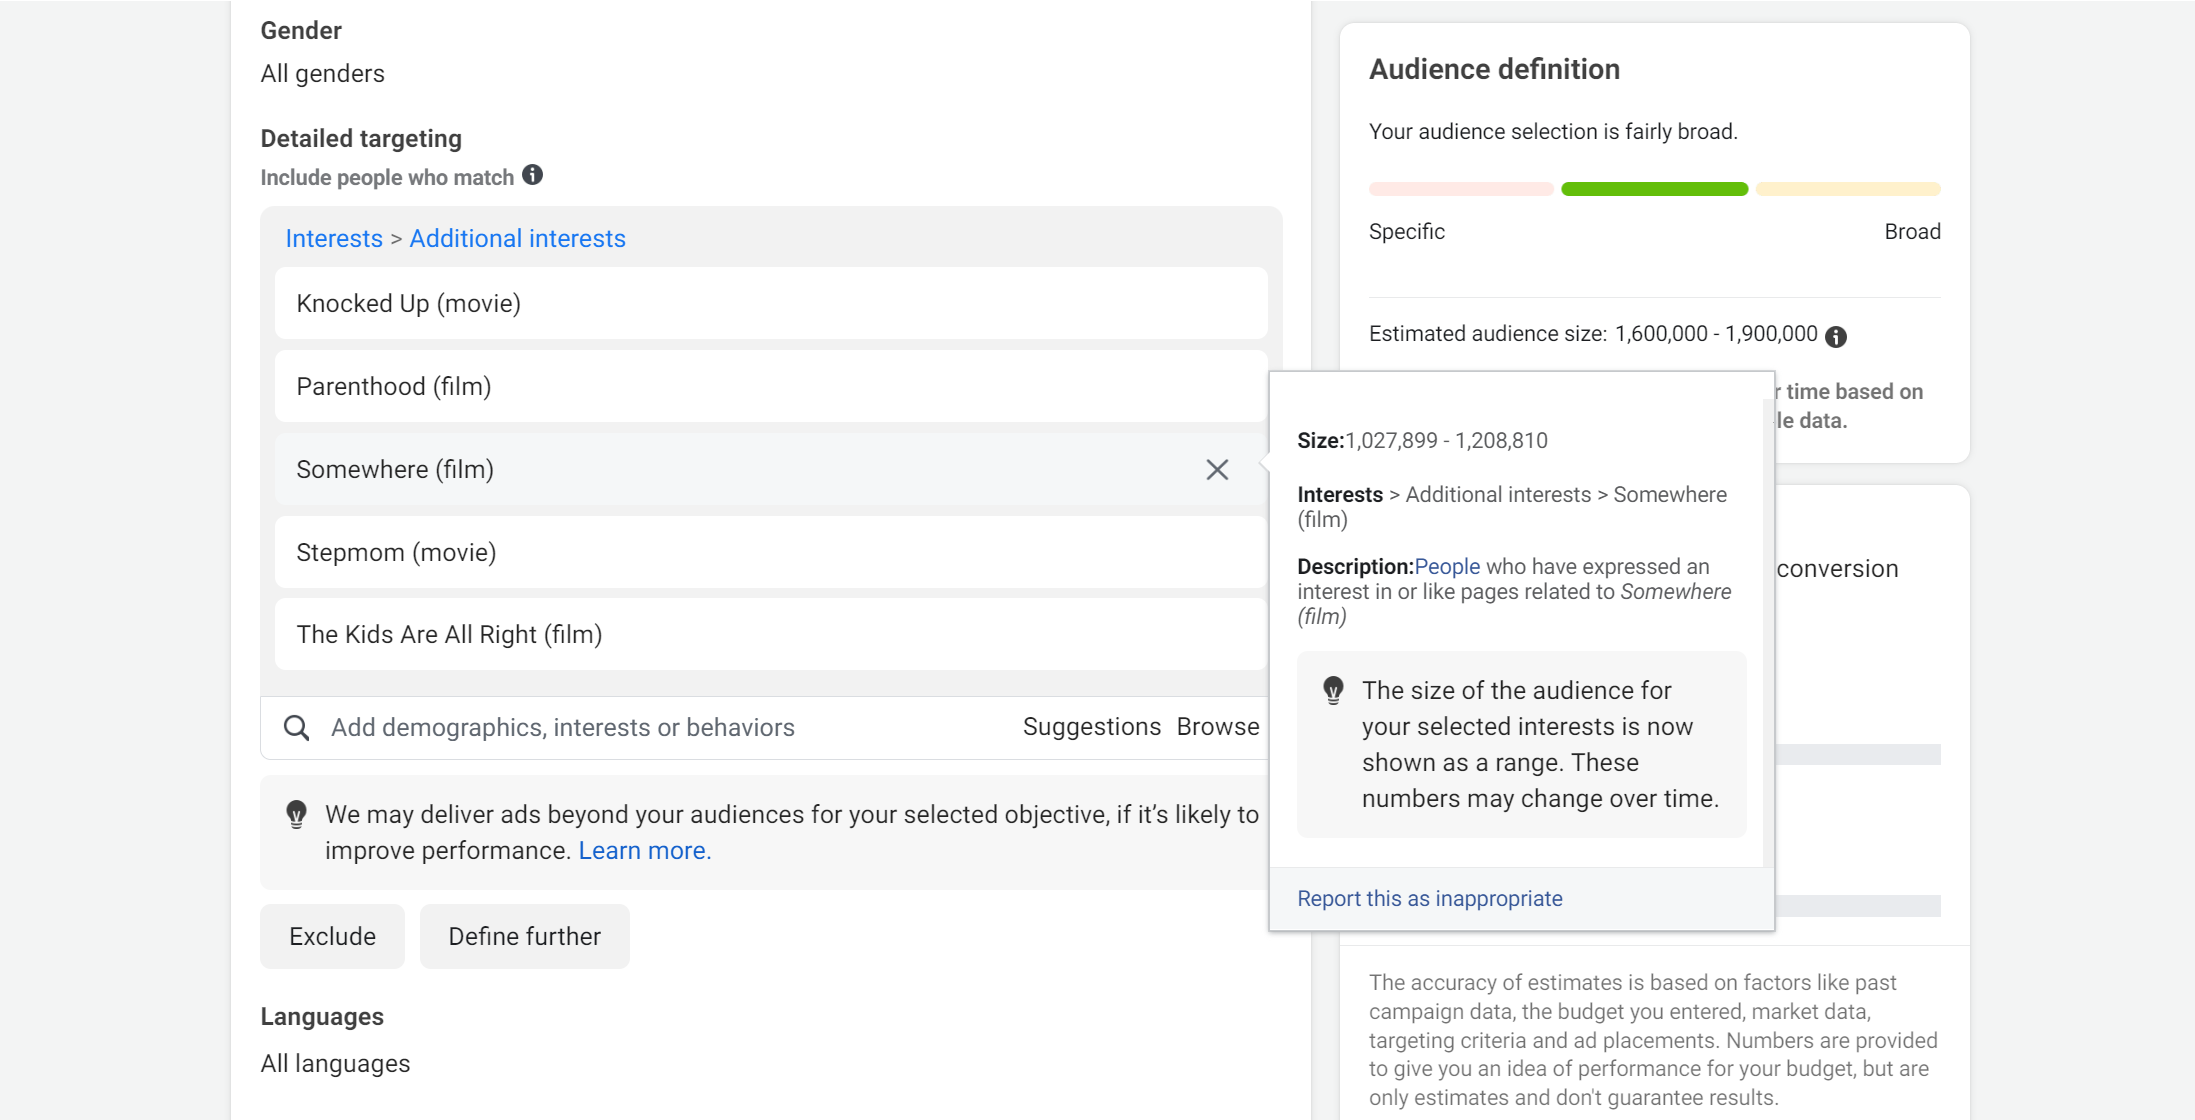Click the Languages section heading

[322, 1017]
